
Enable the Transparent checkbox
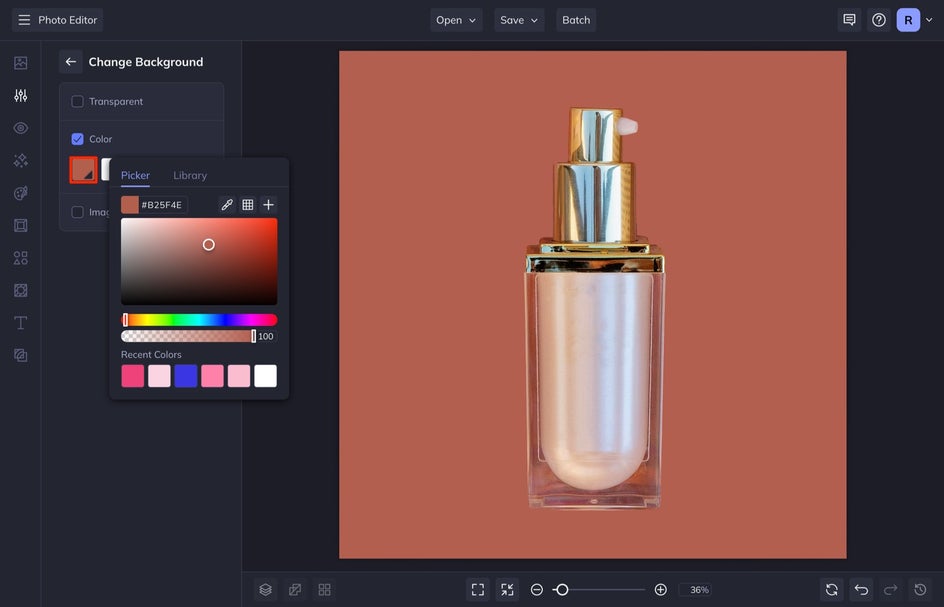[77, 102]
